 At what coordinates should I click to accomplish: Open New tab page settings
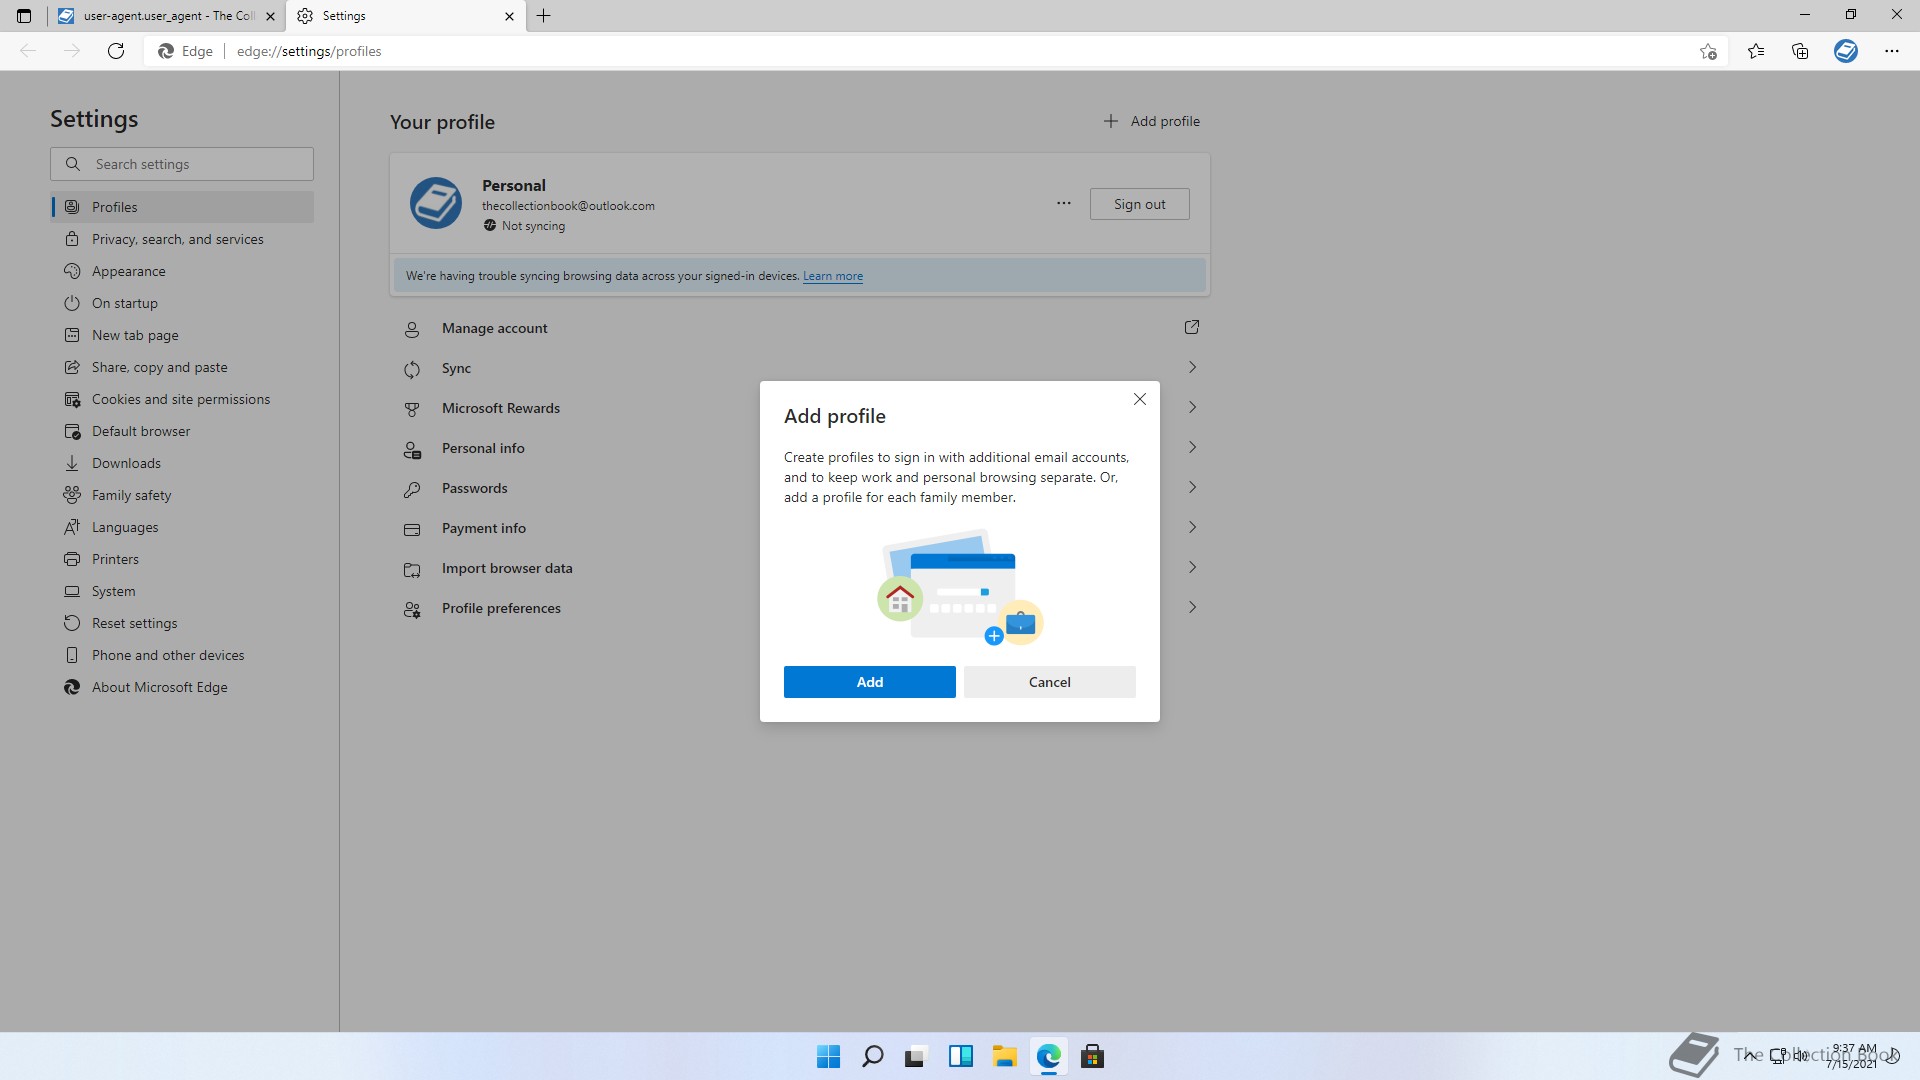(182, 335)
